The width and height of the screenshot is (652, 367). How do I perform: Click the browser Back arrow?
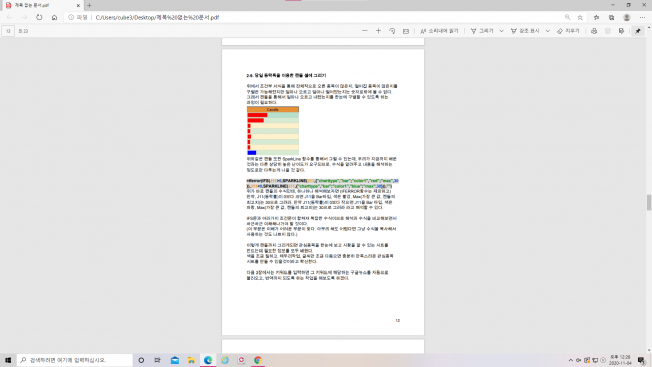10,17
